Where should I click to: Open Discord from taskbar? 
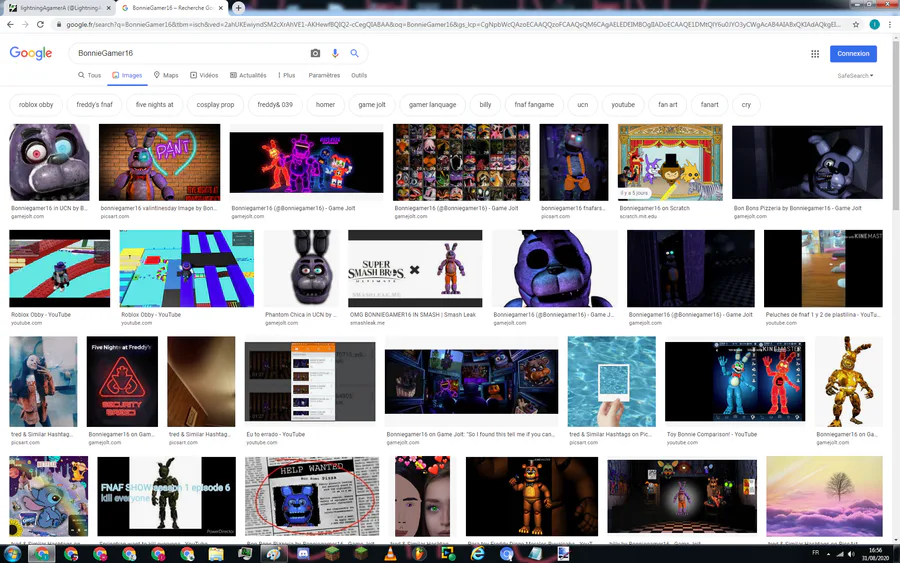click(x=303, y=554)
